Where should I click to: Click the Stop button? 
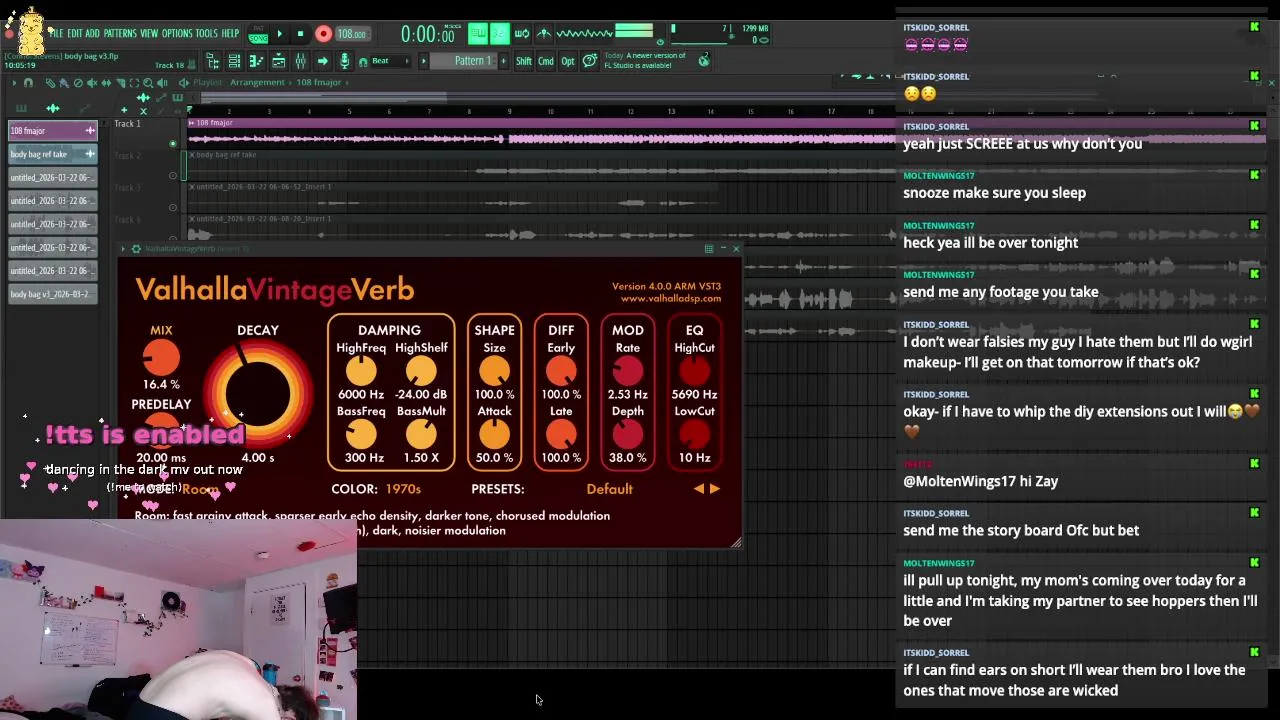coord(300,34)
